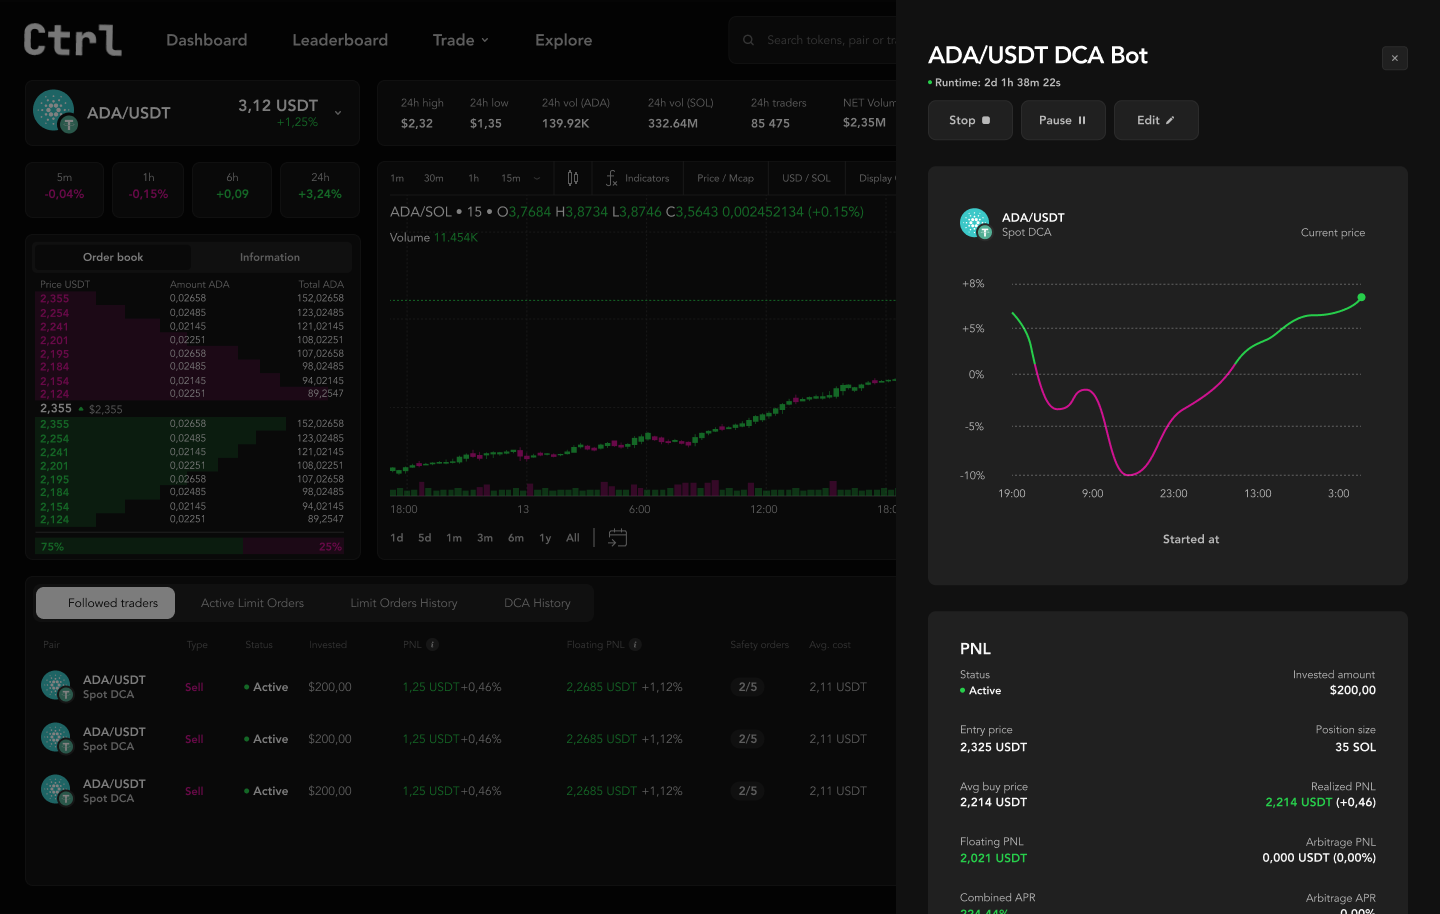Click the search magnifier icon

748,40
